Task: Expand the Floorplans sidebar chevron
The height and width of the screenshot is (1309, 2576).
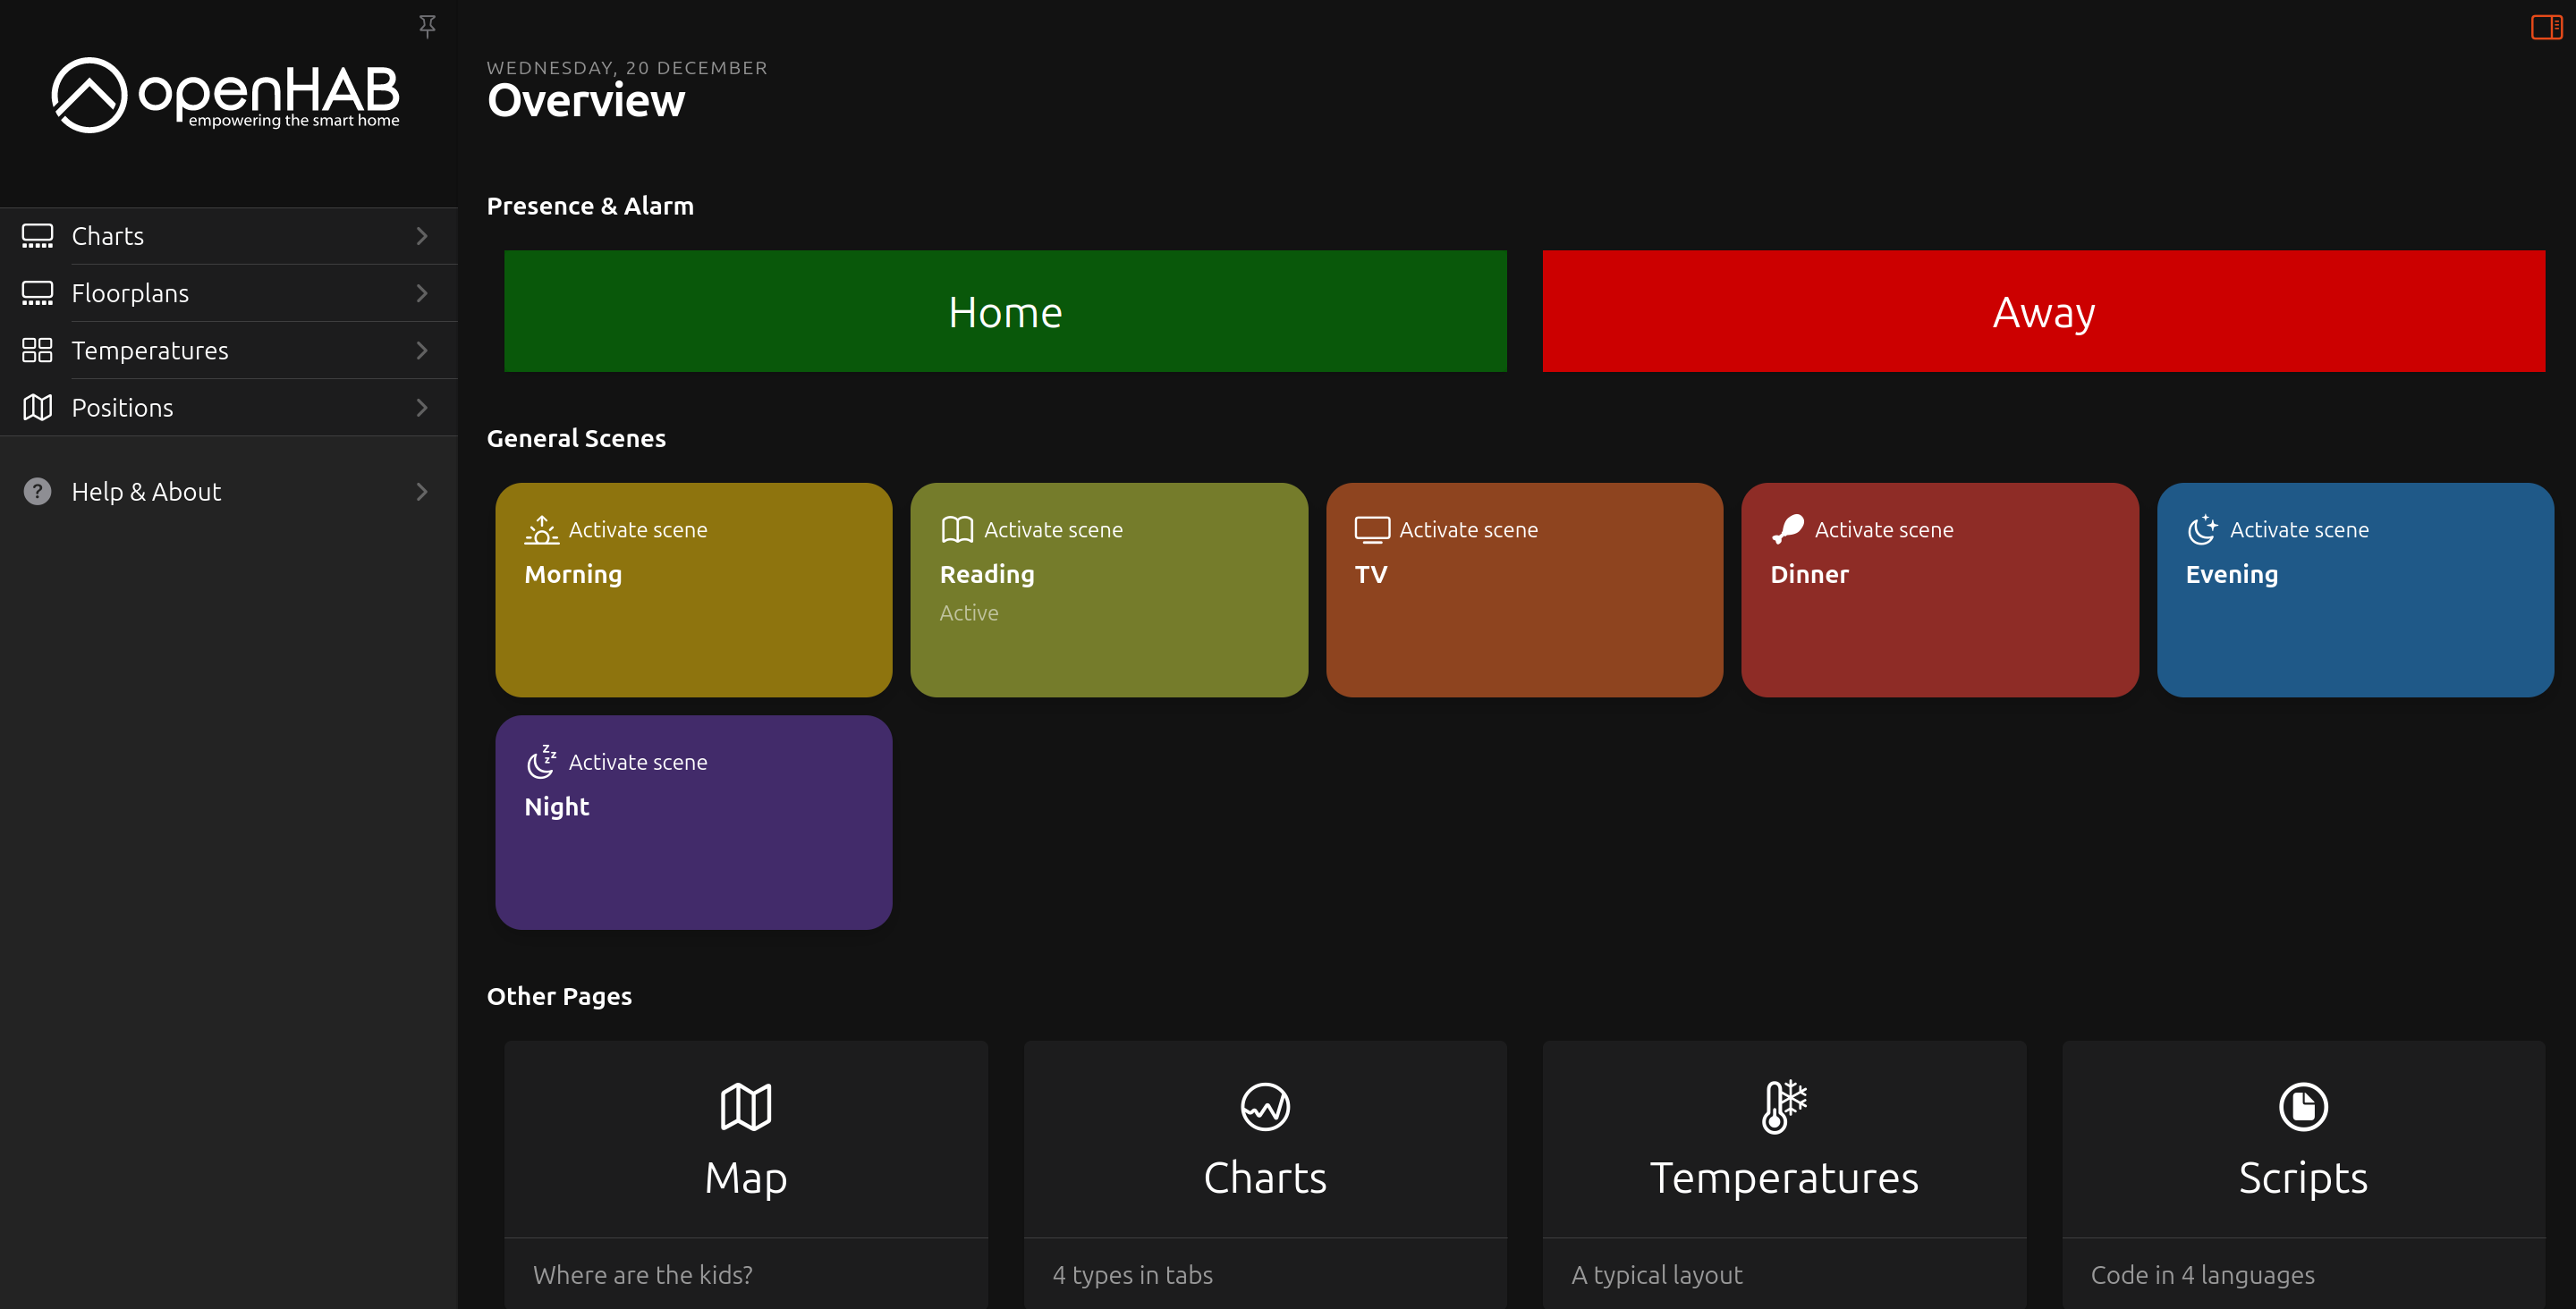Action: 422,293
